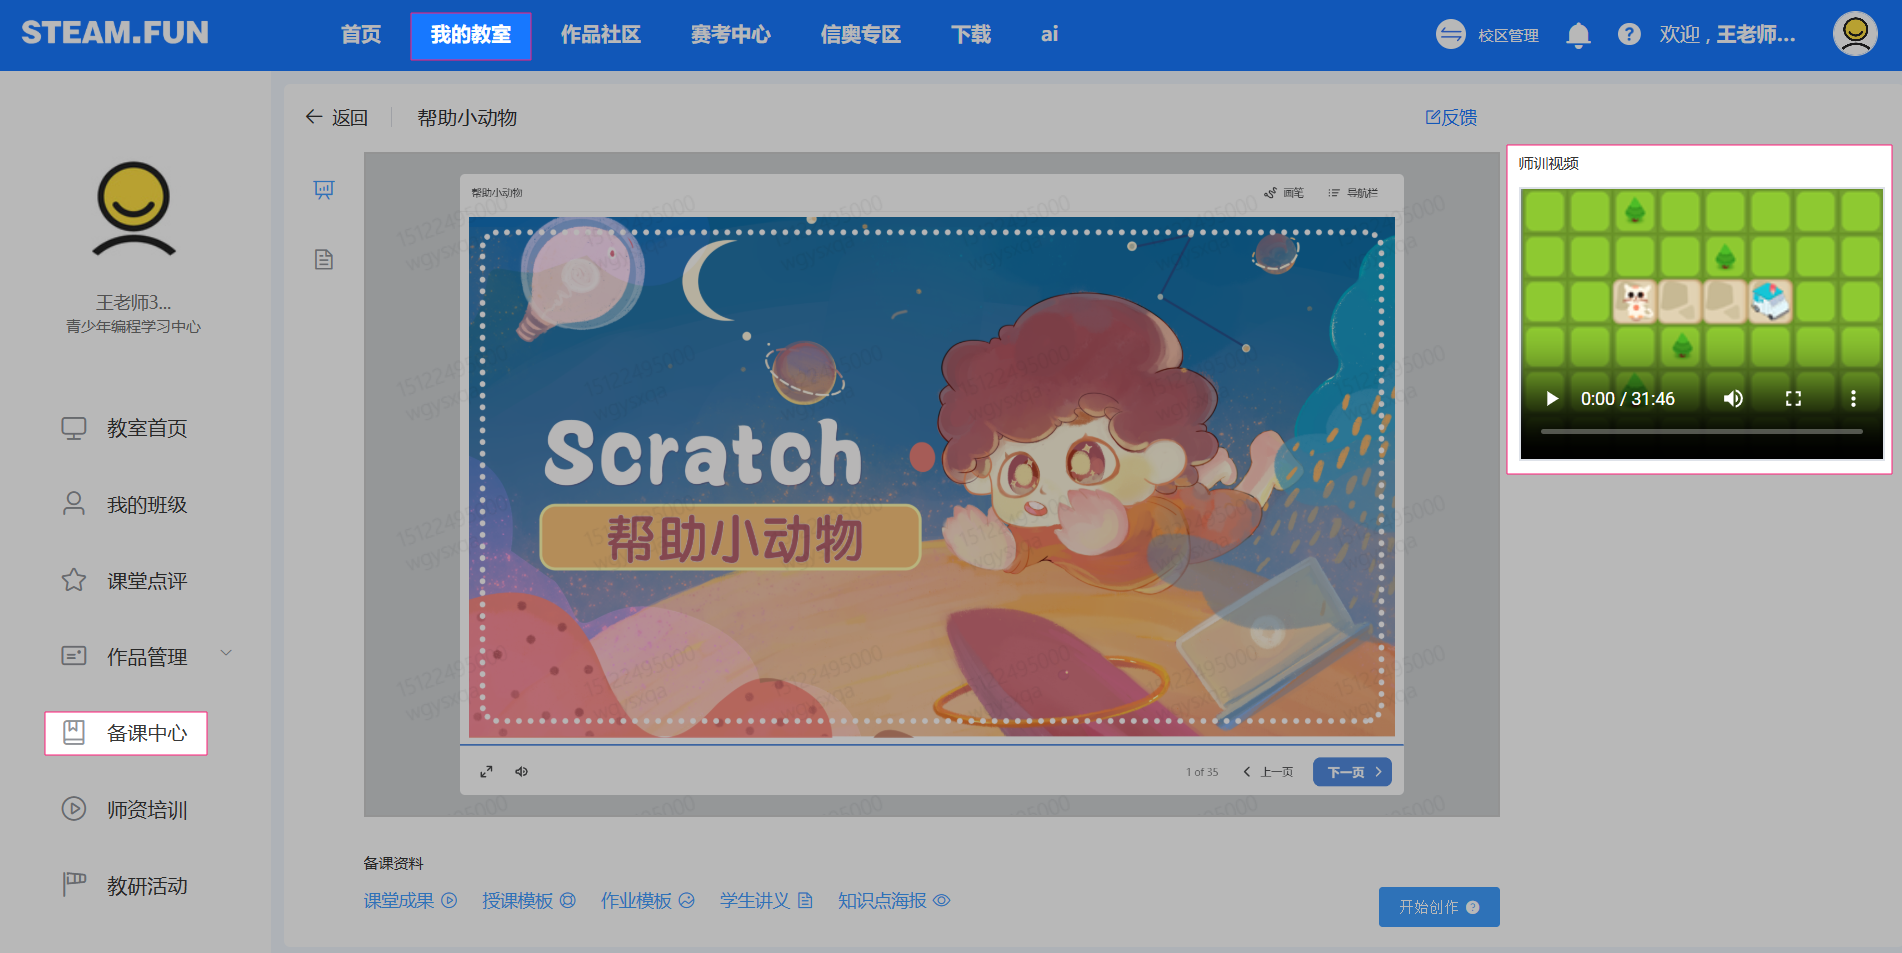The image size is (1902, 953).
Task: Enter fullscreen on the training video
Action: (x=1793, y=399)
